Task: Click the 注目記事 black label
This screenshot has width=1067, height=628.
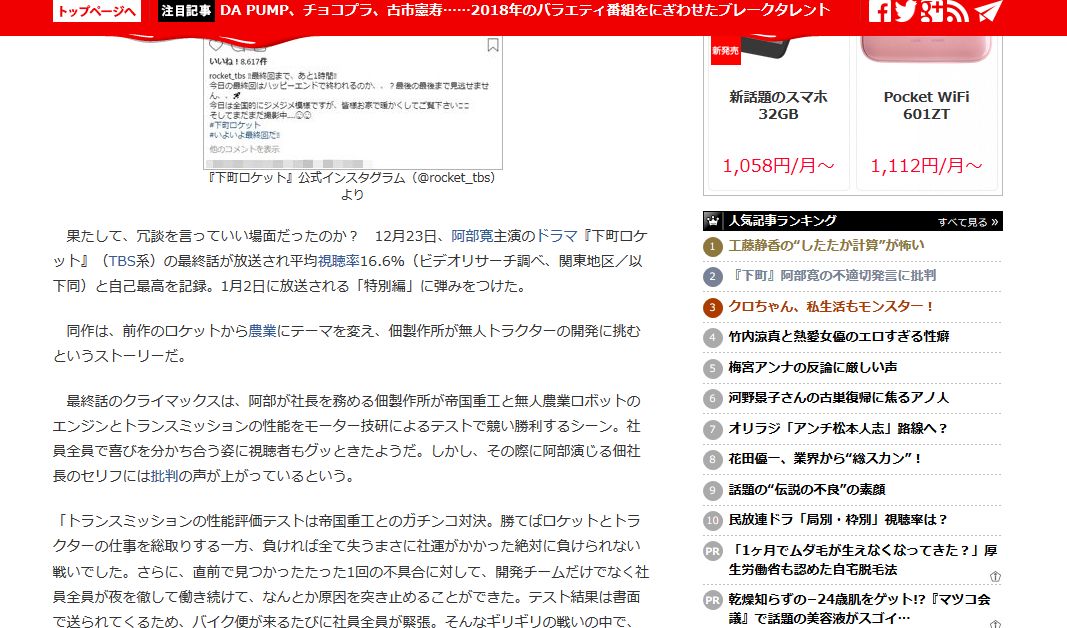Action: (186, 11)
